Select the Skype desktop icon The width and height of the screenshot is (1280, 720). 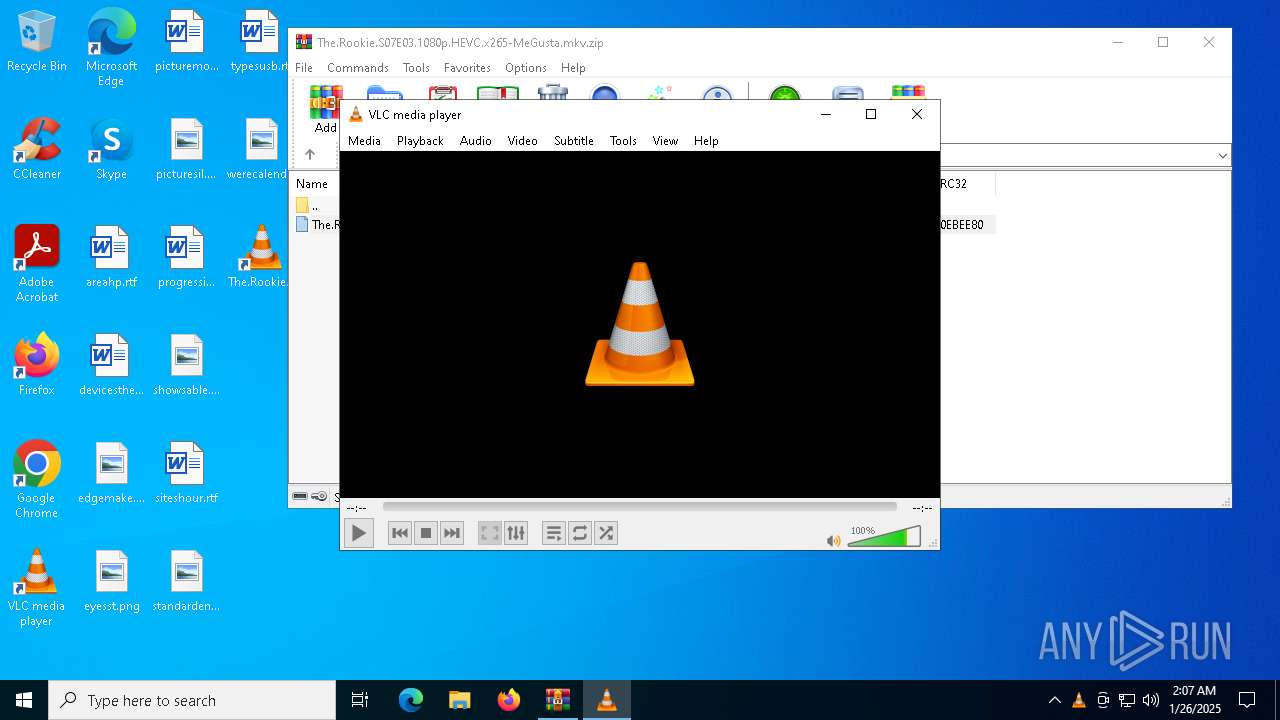(x=111, y=149)
